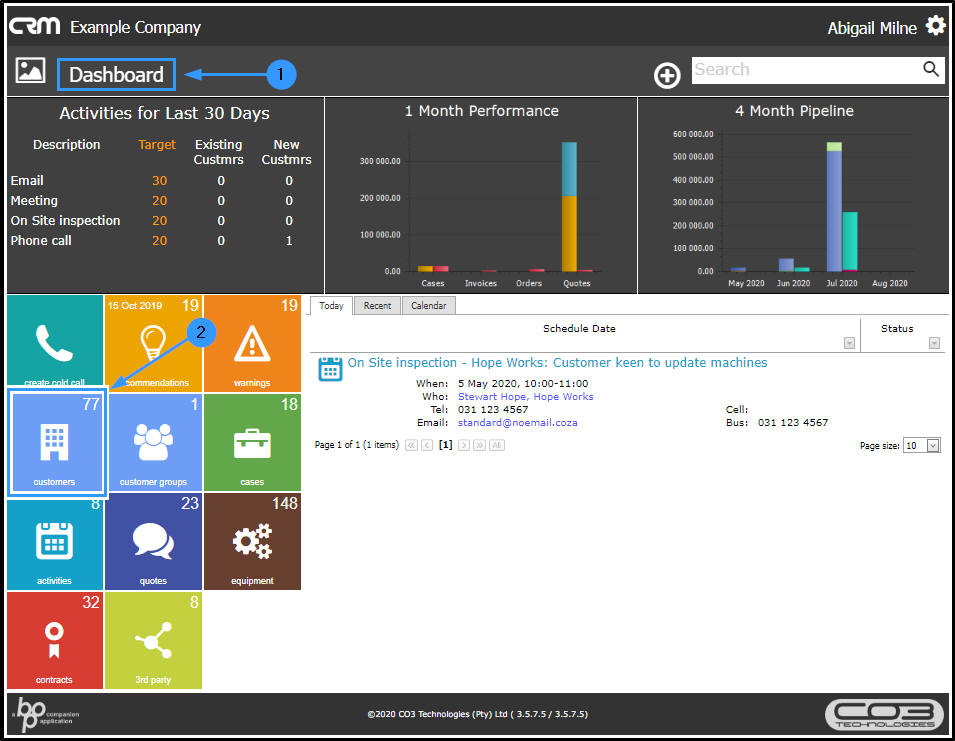Click the standard@noemail.coza email link
Viewport: 955px width, 741px height.
[x=518, y=423]
